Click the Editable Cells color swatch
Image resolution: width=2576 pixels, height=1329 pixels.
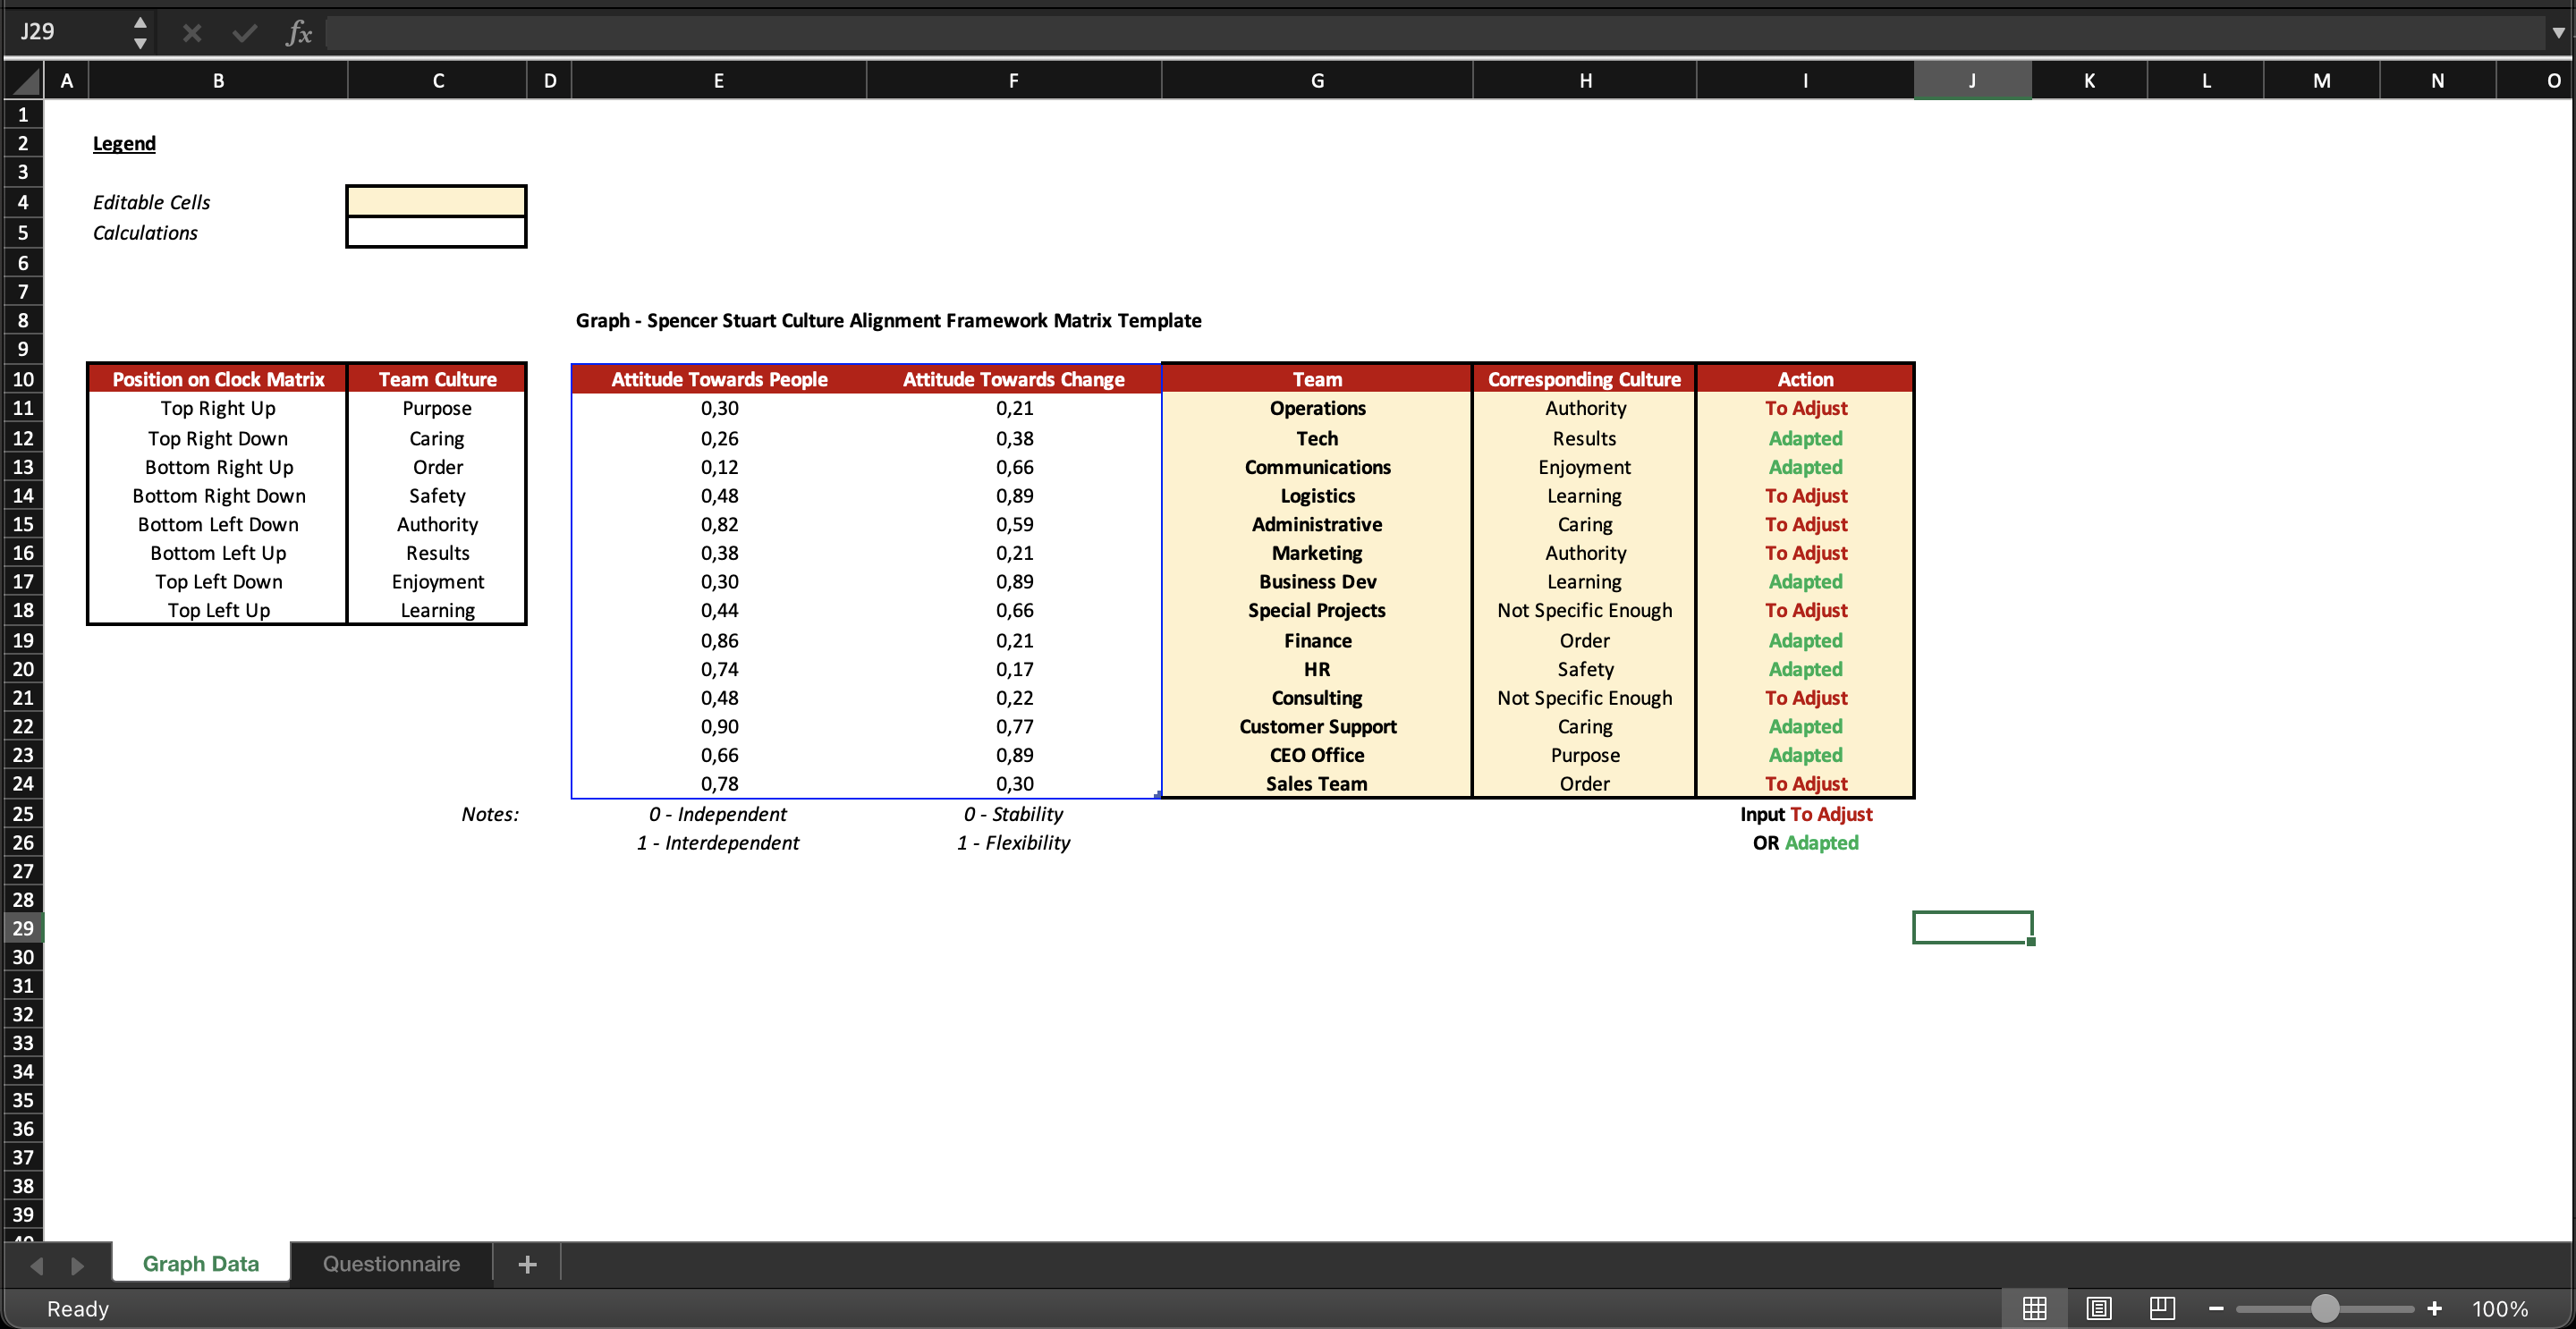(x=436, y=201)
